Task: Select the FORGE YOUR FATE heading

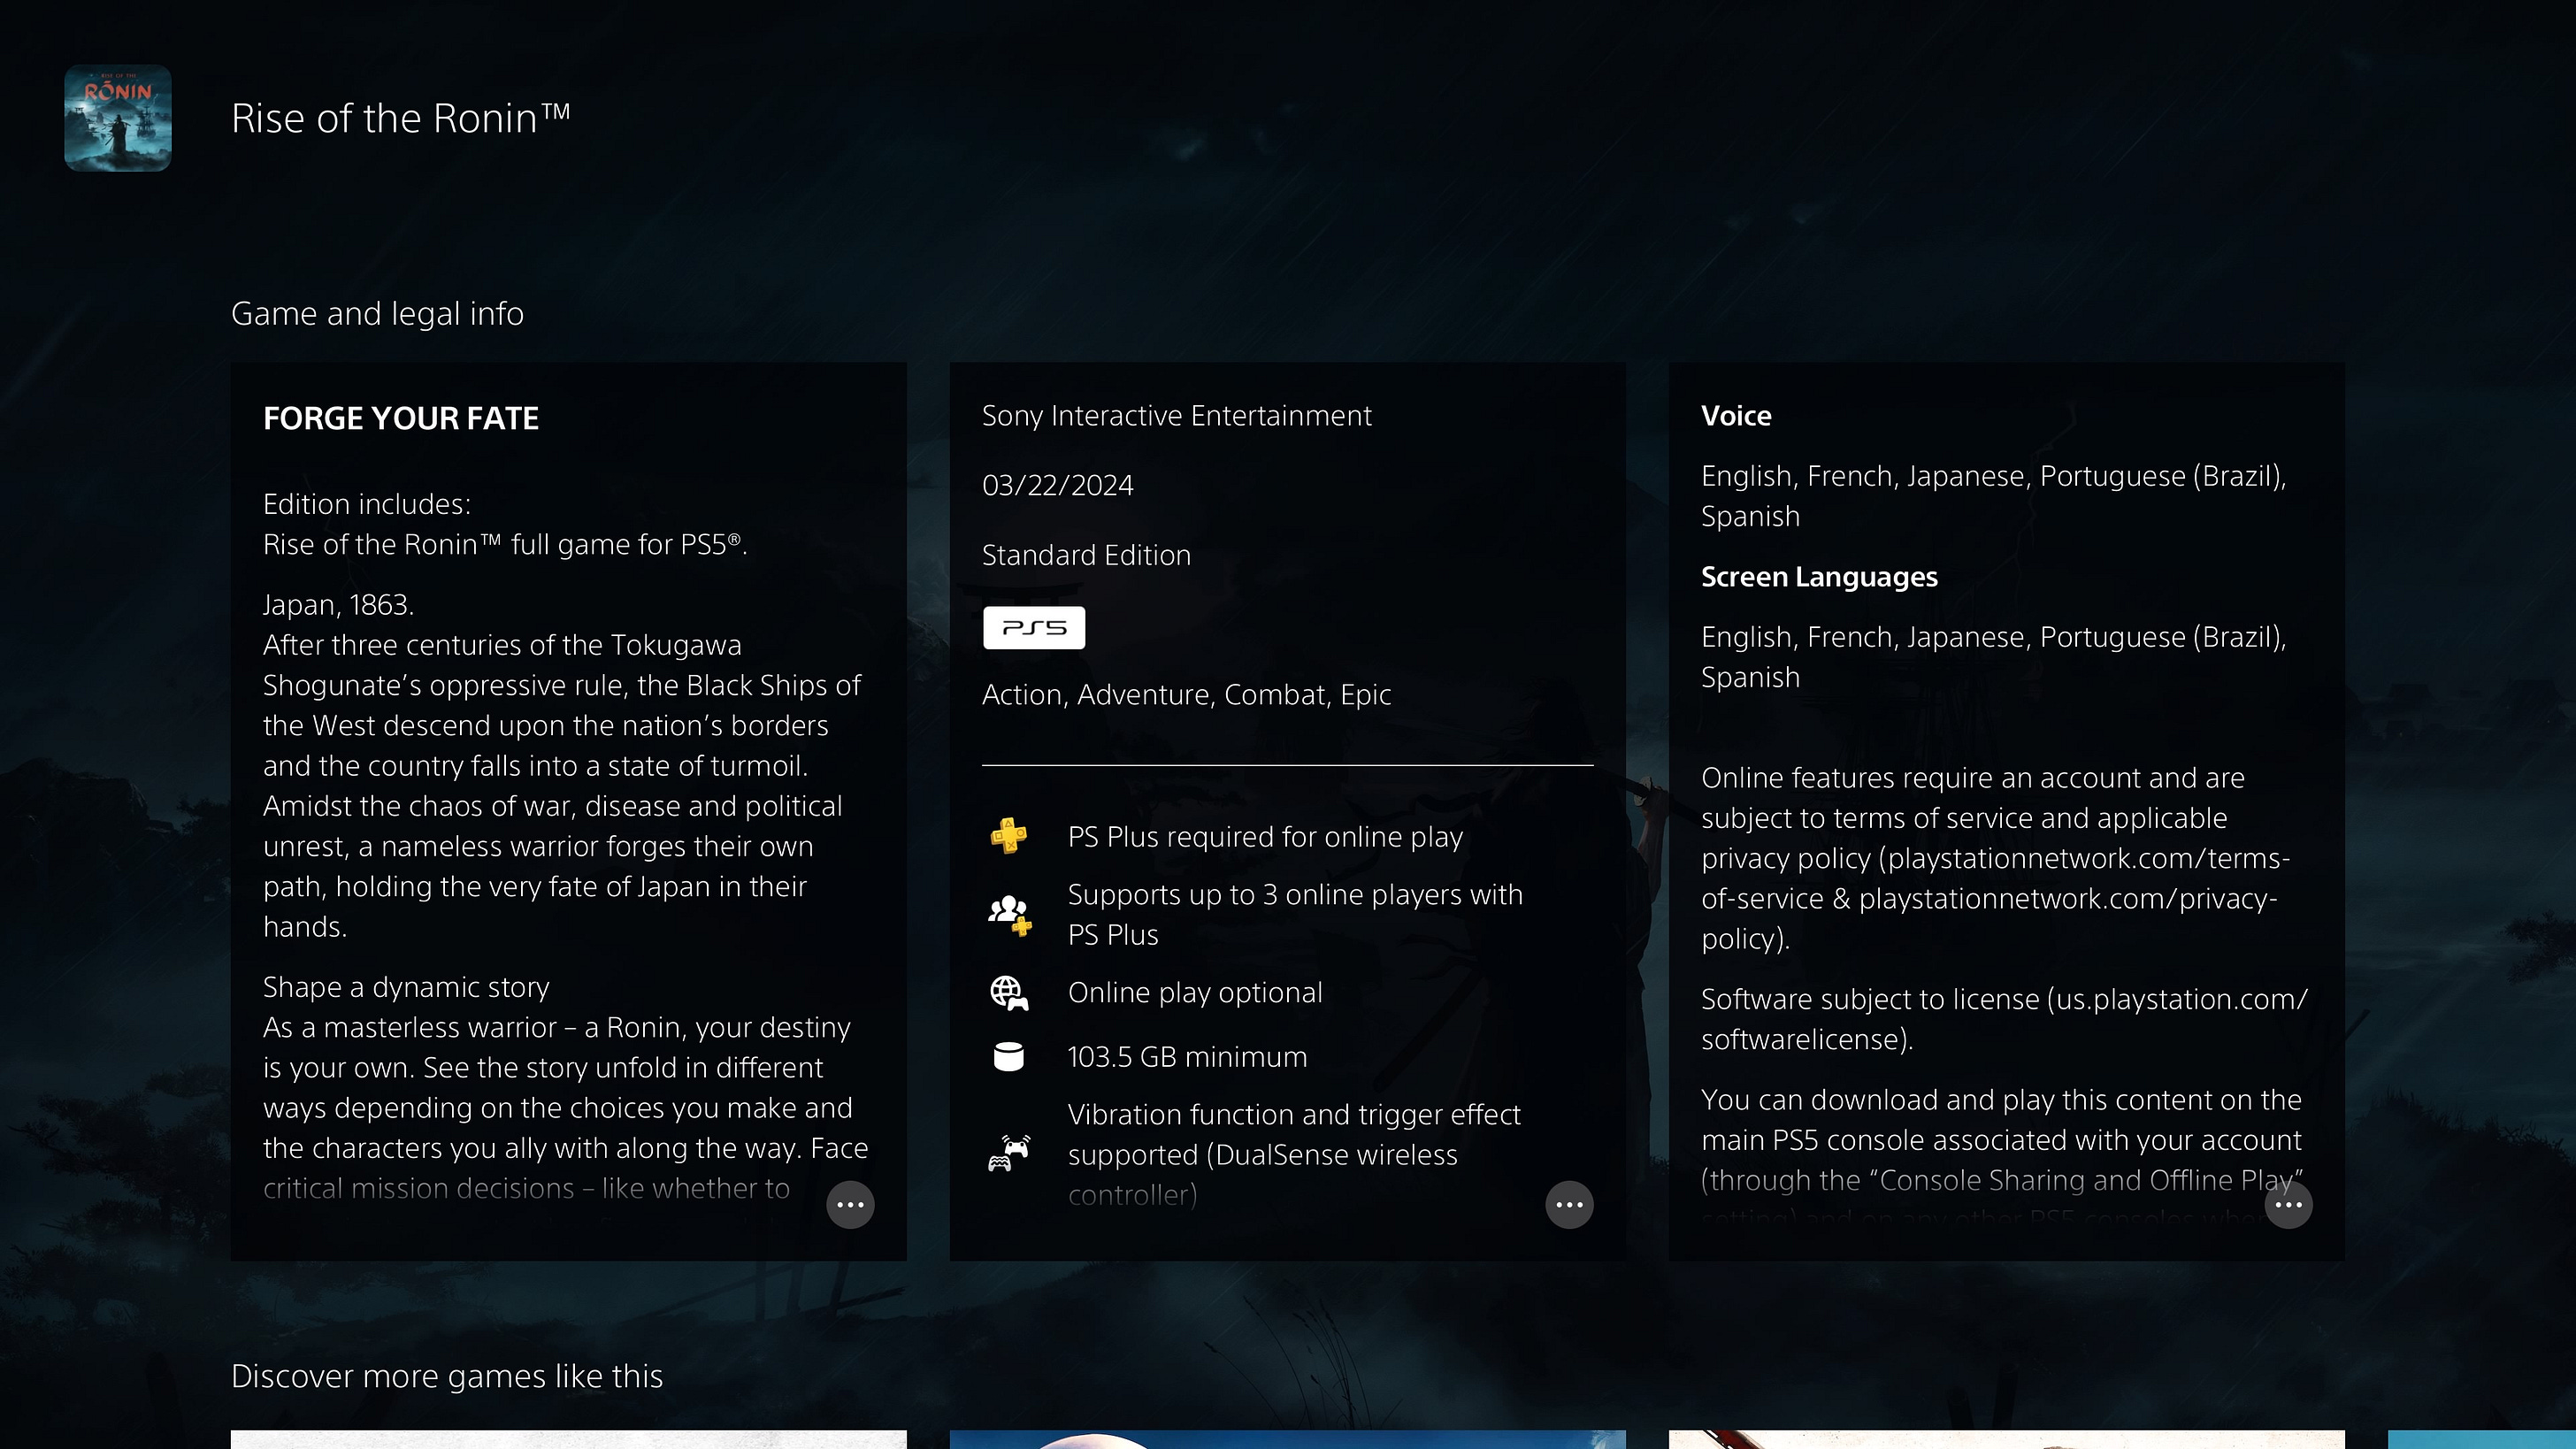Action: click(400, 418)
